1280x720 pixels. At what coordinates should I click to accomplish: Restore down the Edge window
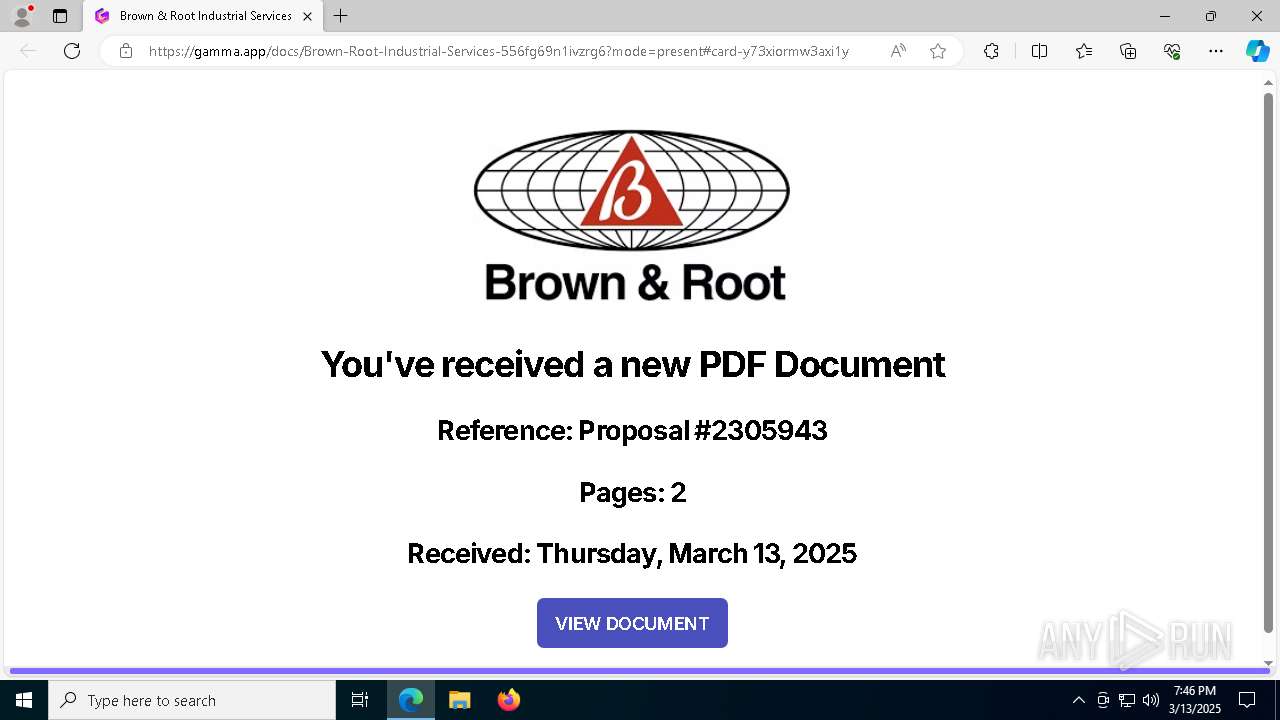[1211, 16]
